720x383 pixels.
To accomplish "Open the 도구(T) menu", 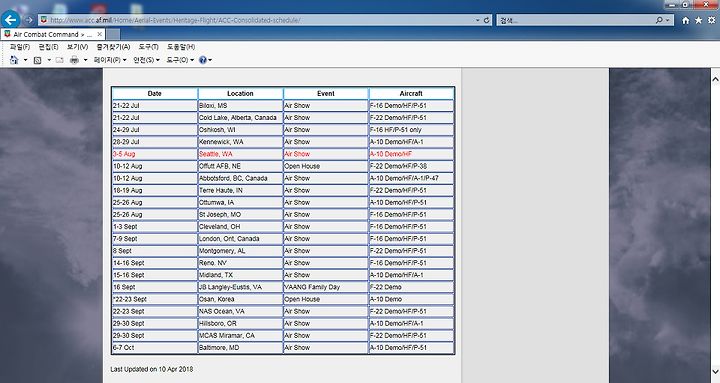I will (148, 47).
